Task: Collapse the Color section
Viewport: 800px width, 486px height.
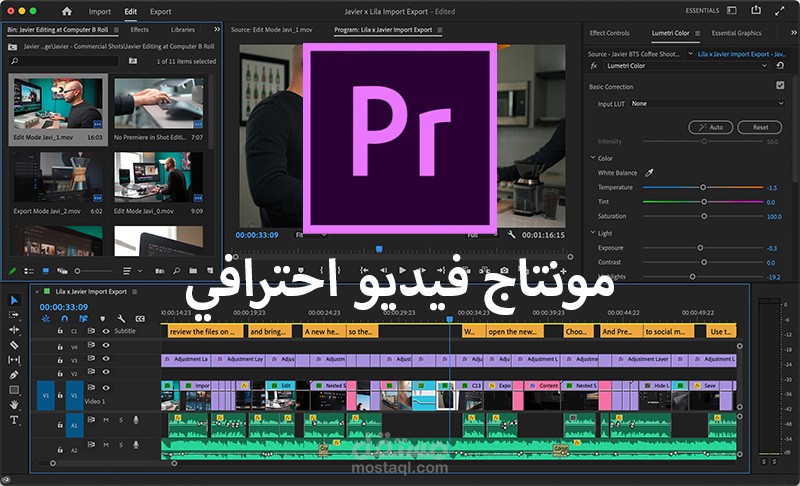Action: coord(593,158)
